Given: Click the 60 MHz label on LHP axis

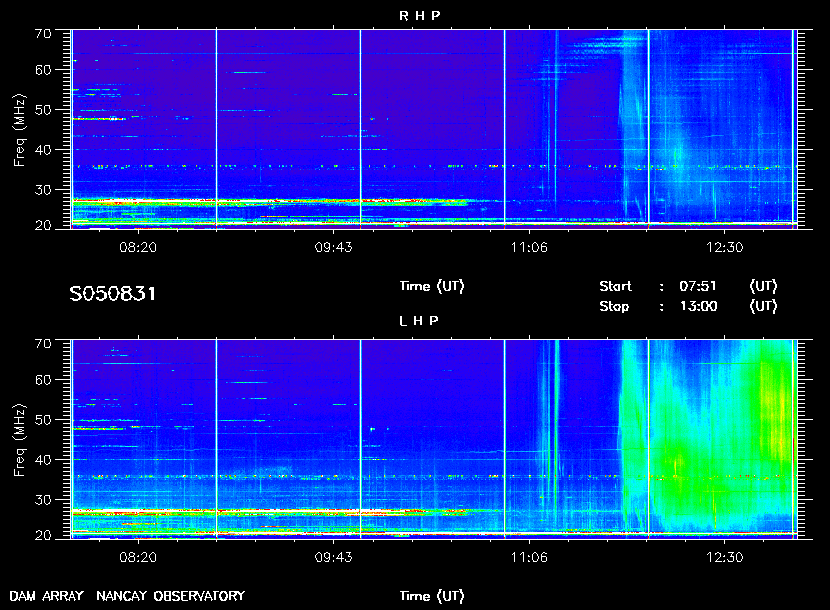Looking at the screenshot, I should 43,380.
